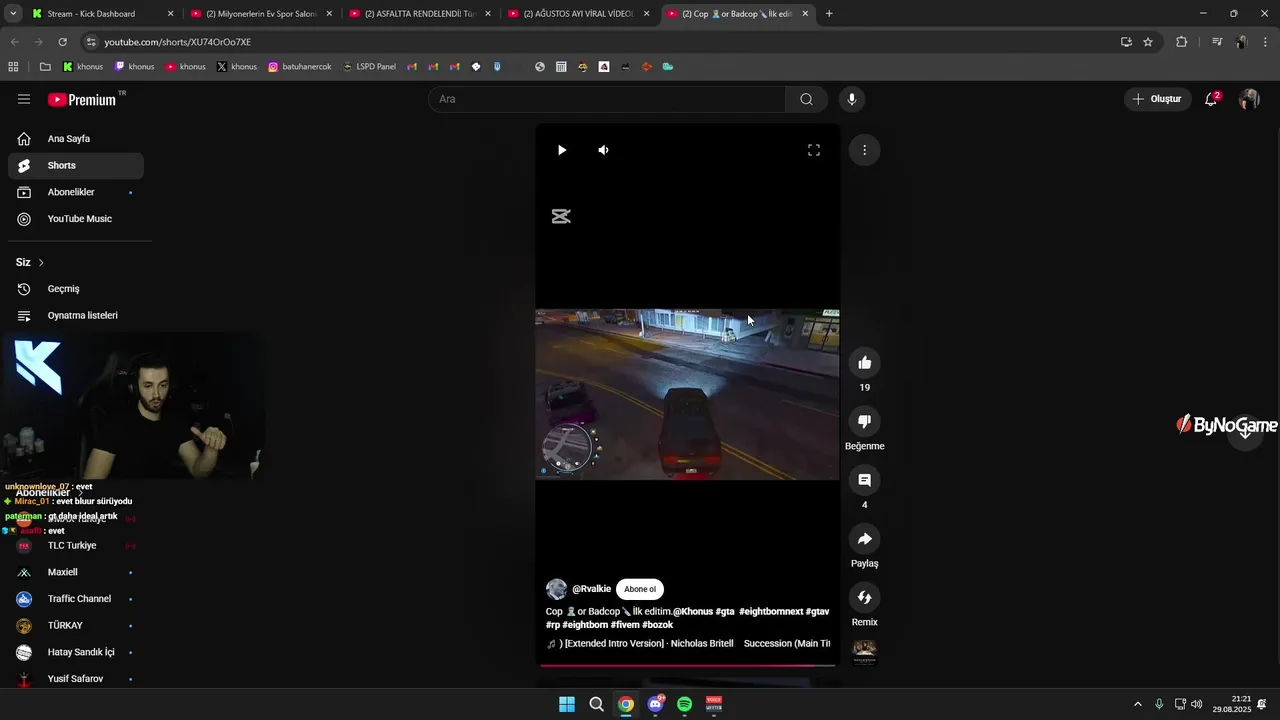Open the Succession music track link
This screenshot has height=720, width=1280.
[688, 644]
